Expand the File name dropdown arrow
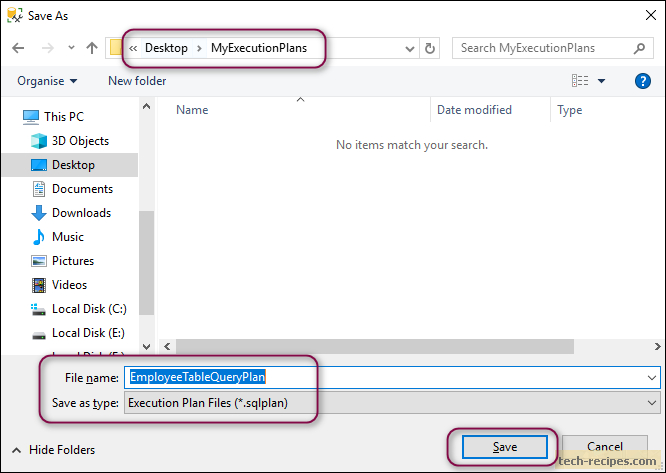Image resolution: width=666 pixels, height=473 pixels. tap(652, 377)
